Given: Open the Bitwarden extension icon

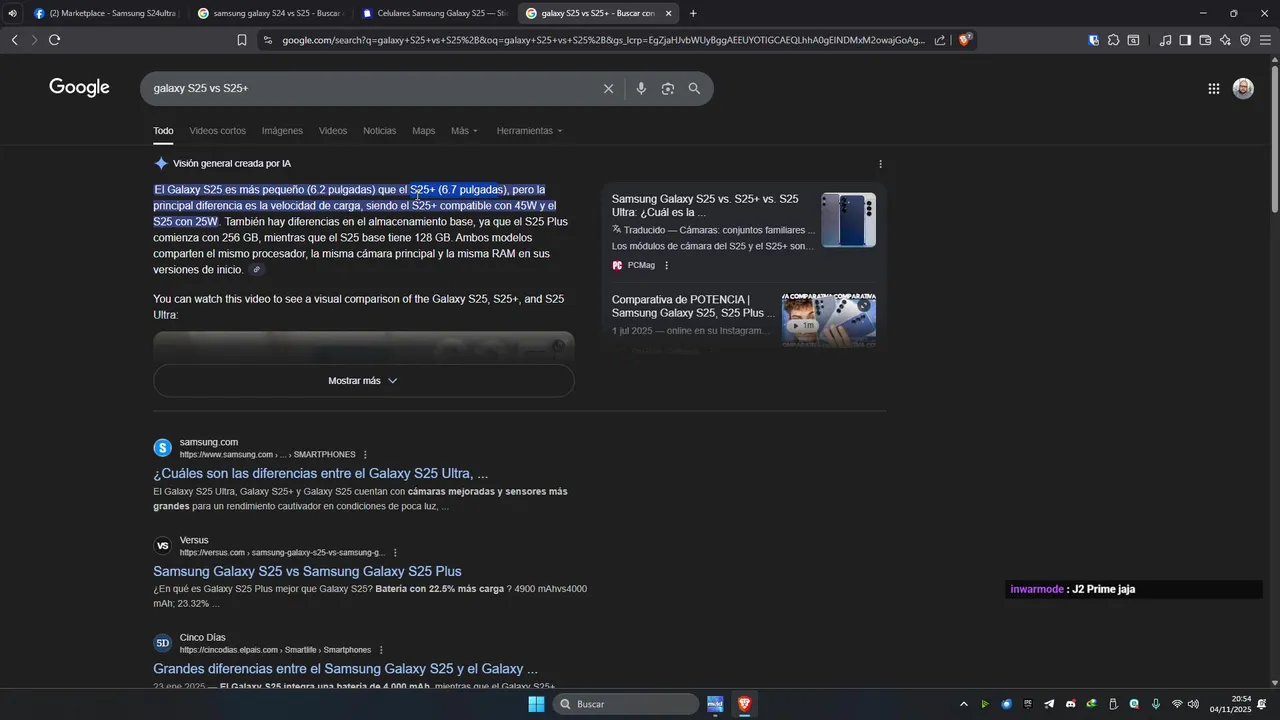Looking at the screenshot, I should 1094,40.
